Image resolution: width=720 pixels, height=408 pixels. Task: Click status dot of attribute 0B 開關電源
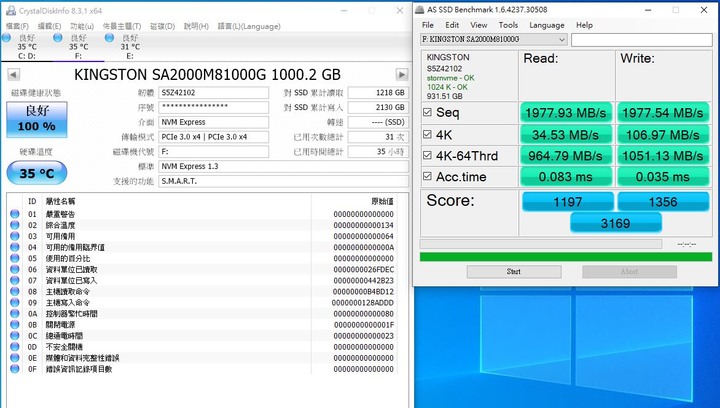pos(15,324)
